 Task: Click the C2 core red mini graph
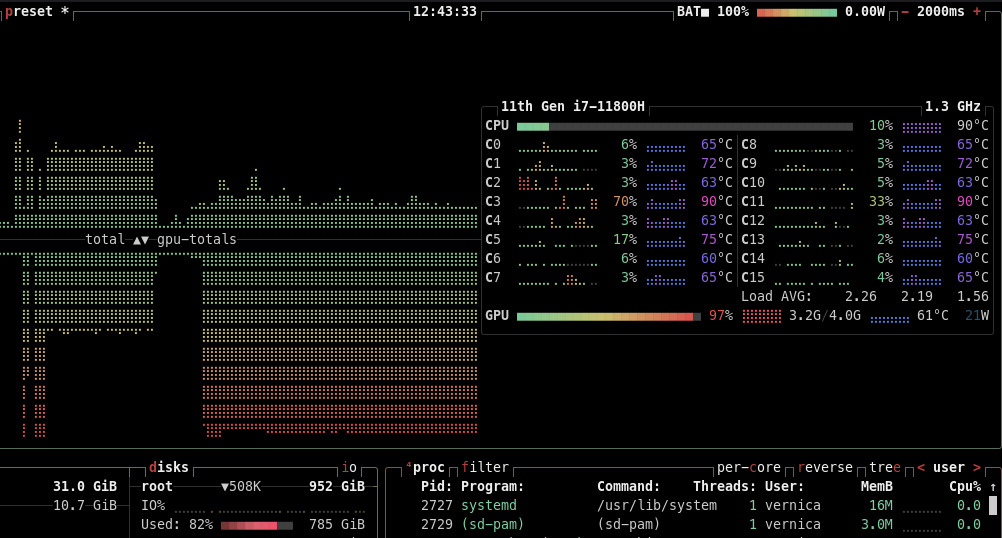point(557,184)
